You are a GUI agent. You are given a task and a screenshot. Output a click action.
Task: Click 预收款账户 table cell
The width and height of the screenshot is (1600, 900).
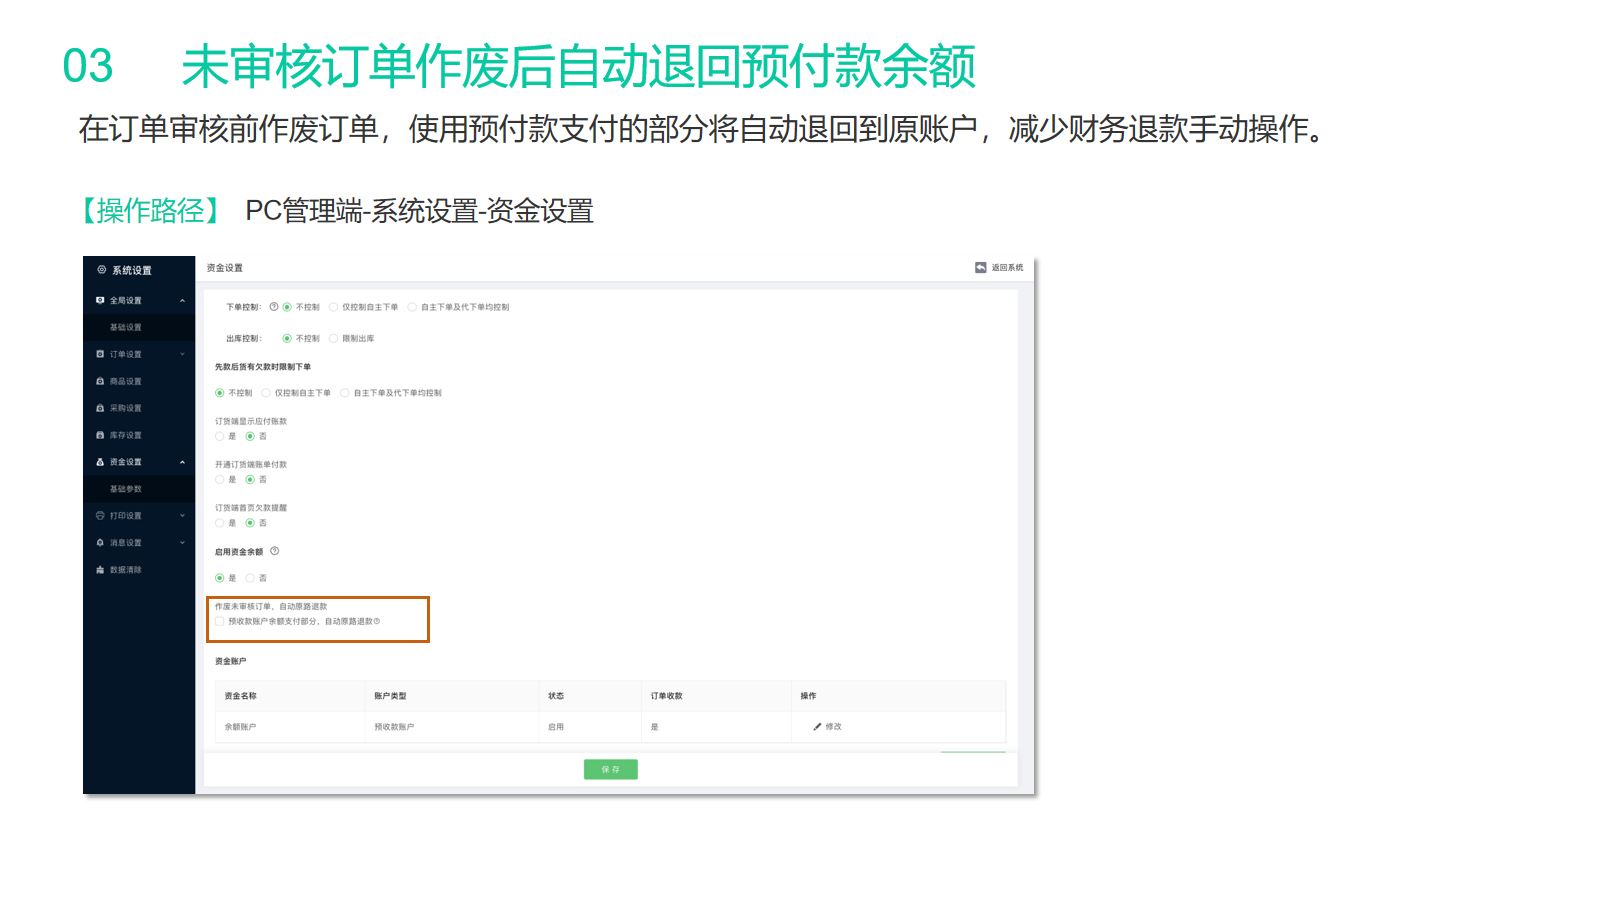coord(395,727)
